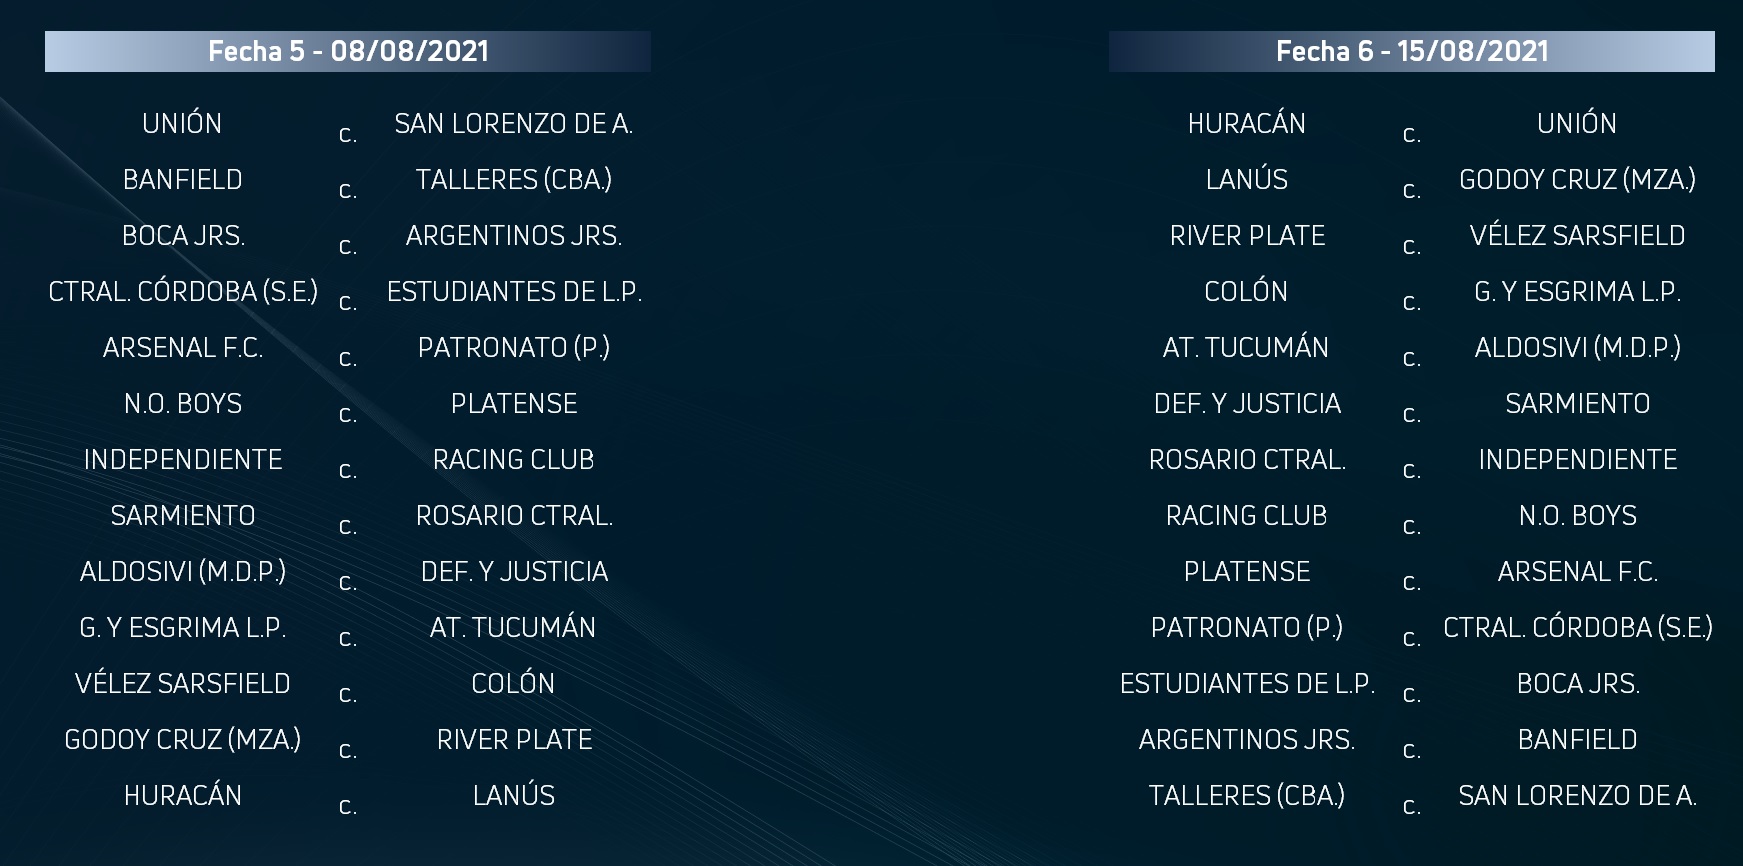The width and height of the screenshot is (1743, 866).
Task: Click Racing Club in the Fecha 5 fixtures
Action: coord(513,460)
